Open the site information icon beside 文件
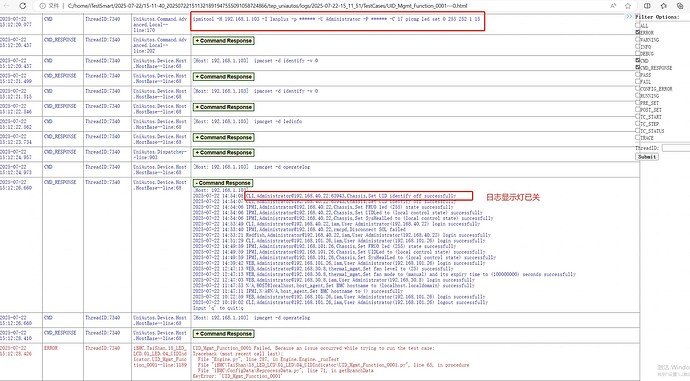 42,6
